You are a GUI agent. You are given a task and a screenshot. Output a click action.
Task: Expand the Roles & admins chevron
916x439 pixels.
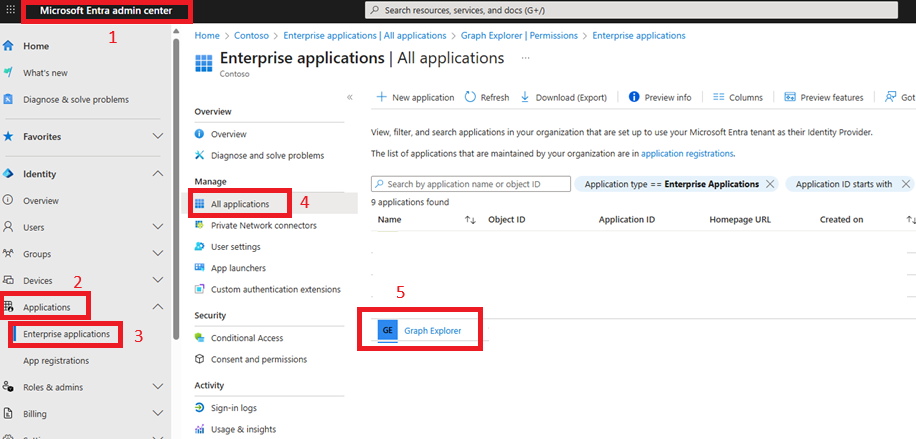pos(158,387)
